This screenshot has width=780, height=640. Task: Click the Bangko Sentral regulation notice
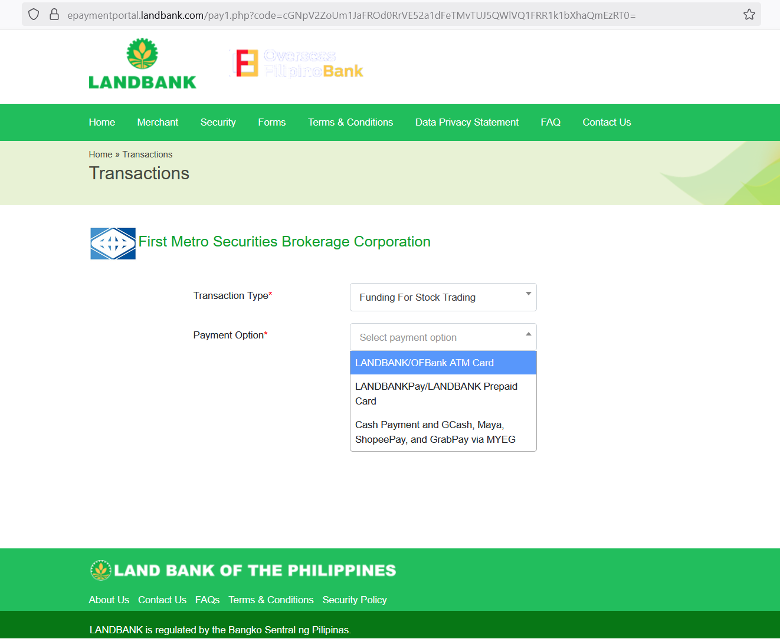(x=219, y=630)
